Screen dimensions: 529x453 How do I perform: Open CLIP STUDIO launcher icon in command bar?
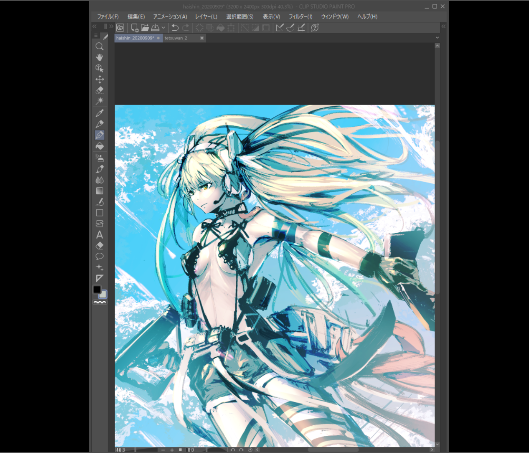[120, 28]
